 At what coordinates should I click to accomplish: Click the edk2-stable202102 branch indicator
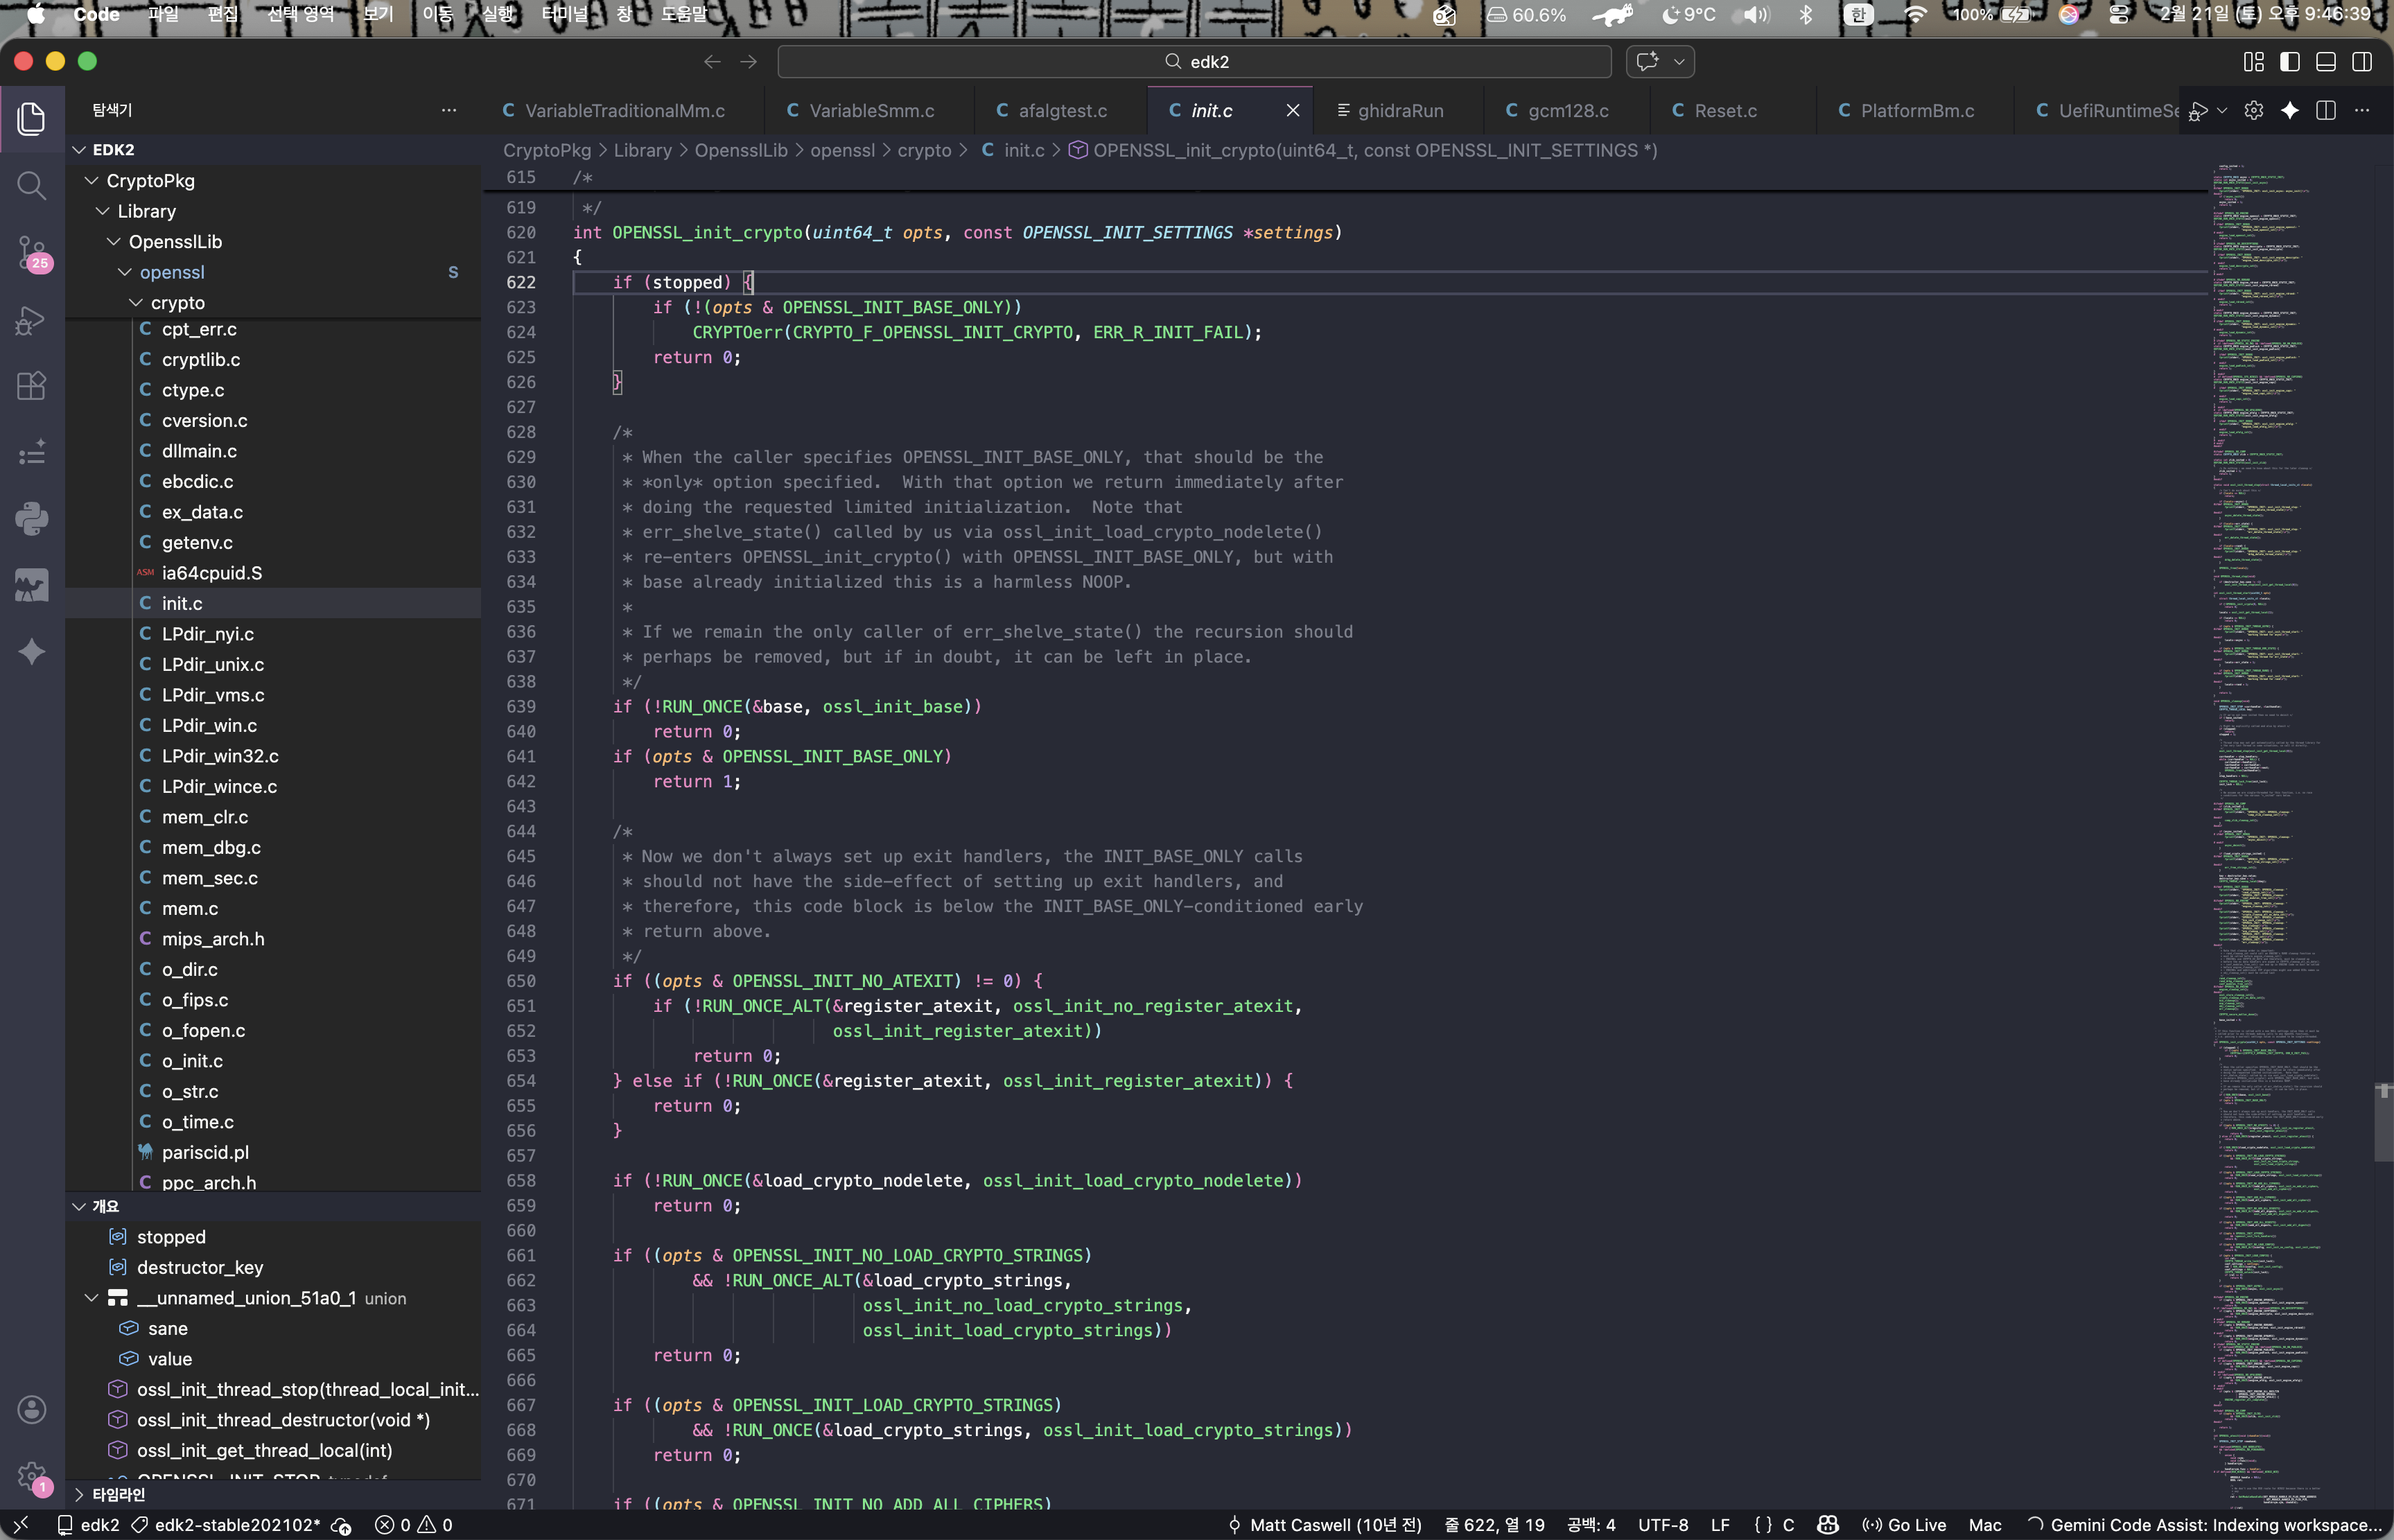pyautogui.click(x=227, y=1525)
